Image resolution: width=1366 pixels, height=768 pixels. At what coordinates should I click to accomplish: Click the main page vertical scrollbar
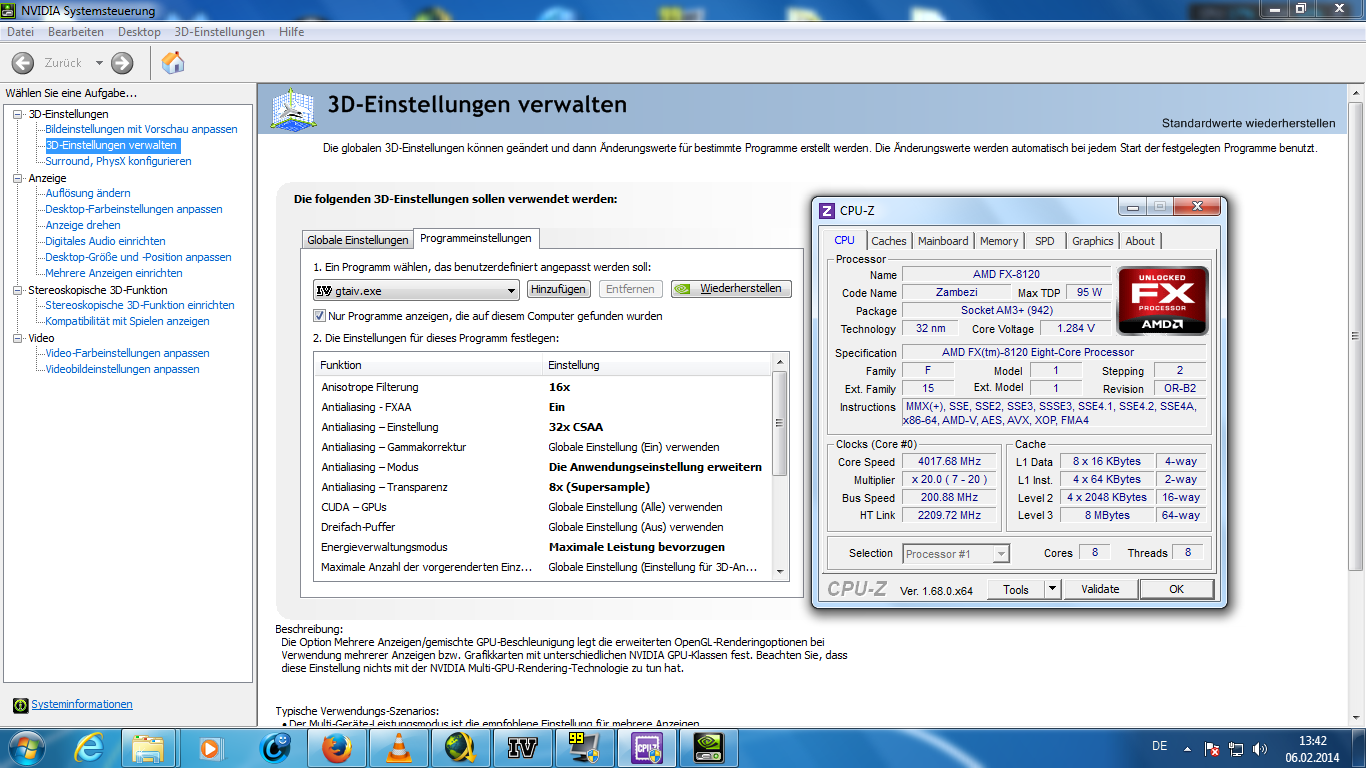point(1356,336)
